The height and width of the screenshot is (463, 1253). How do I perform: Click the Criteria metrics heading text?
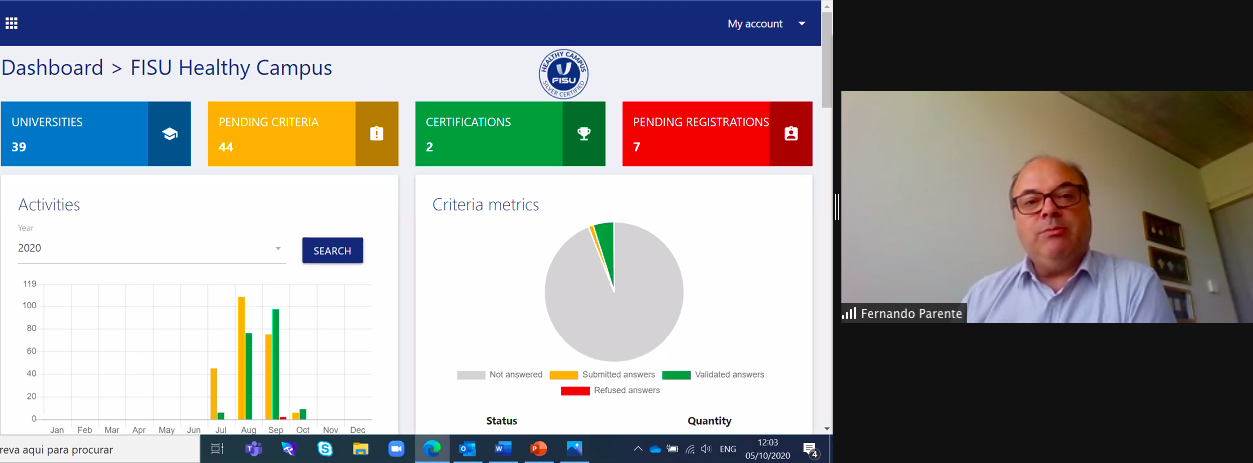(486, 205)
